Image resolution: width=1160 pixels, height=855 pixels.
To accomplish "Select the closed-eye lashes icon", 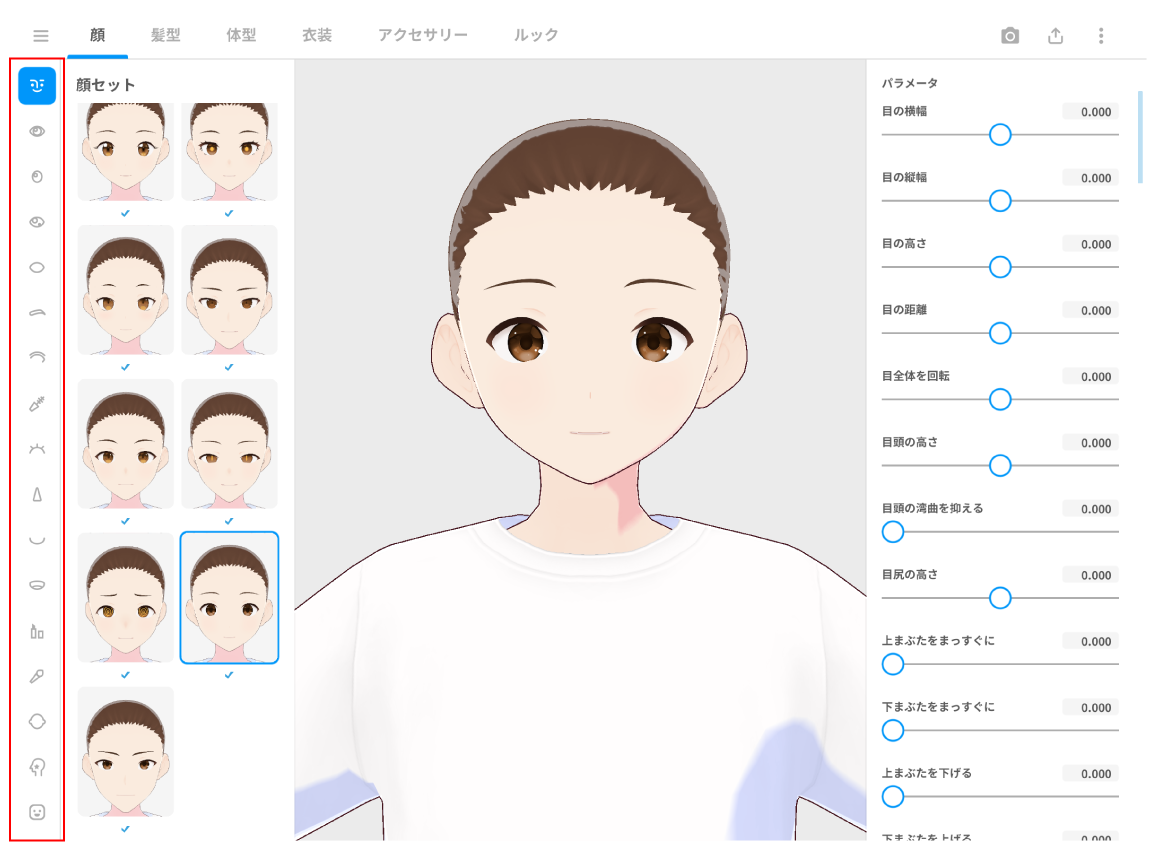I will click(37, 449).
